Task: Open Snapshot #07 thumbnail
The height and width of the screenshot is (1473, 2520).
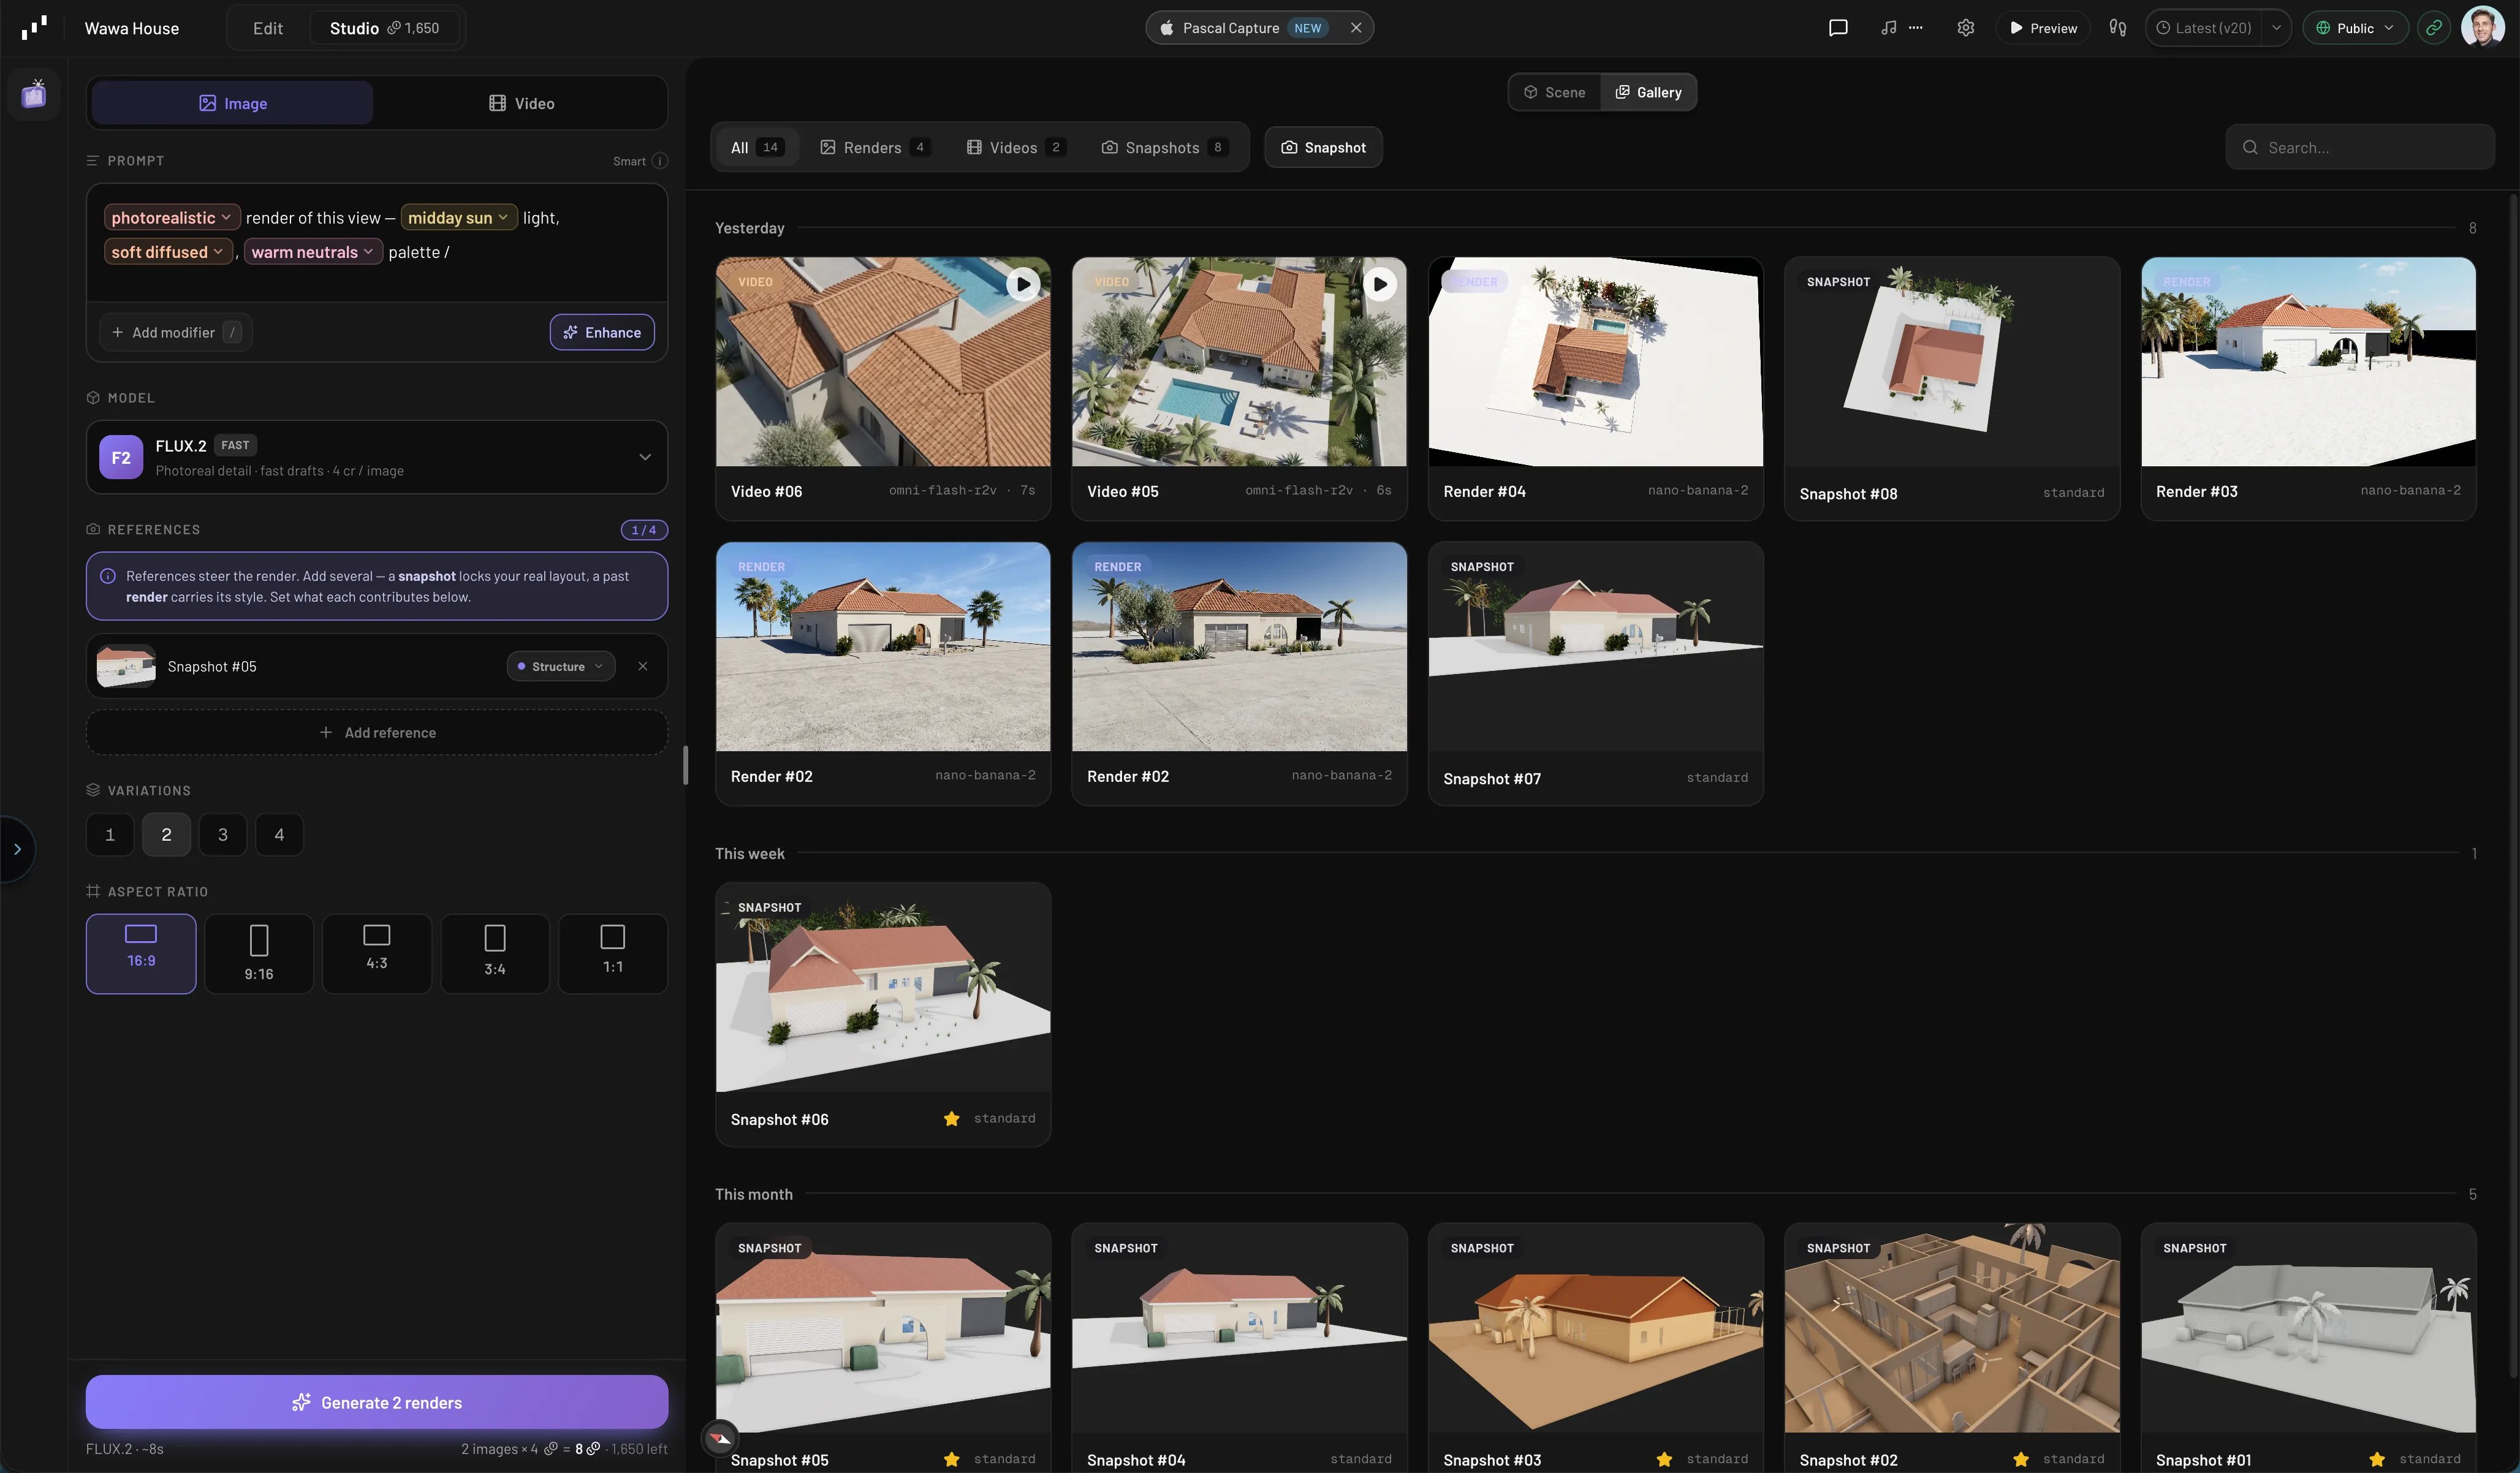Action: tap(1595, 647)
